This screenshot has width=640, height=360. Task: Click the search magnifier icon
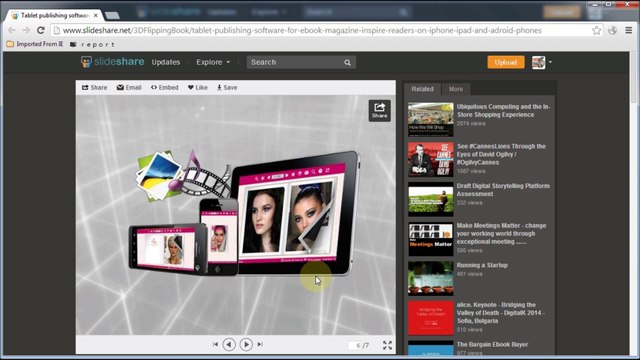[x=347, y=62]
